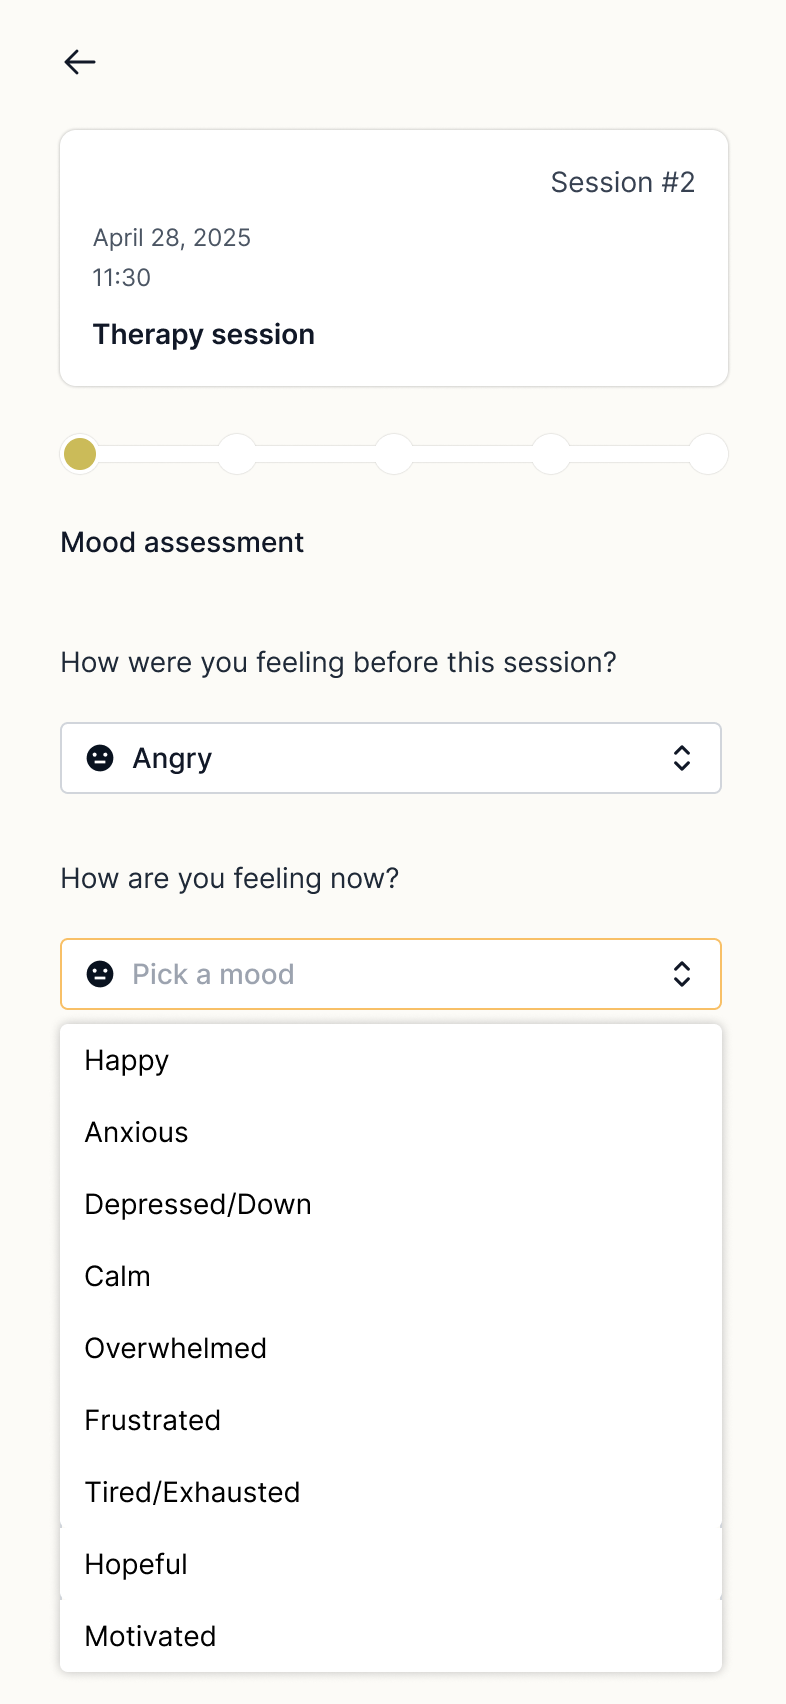Open the Pick a mood dropdown
The height and width of the screenshot is (1704, 786).
[x=390, y=974]
